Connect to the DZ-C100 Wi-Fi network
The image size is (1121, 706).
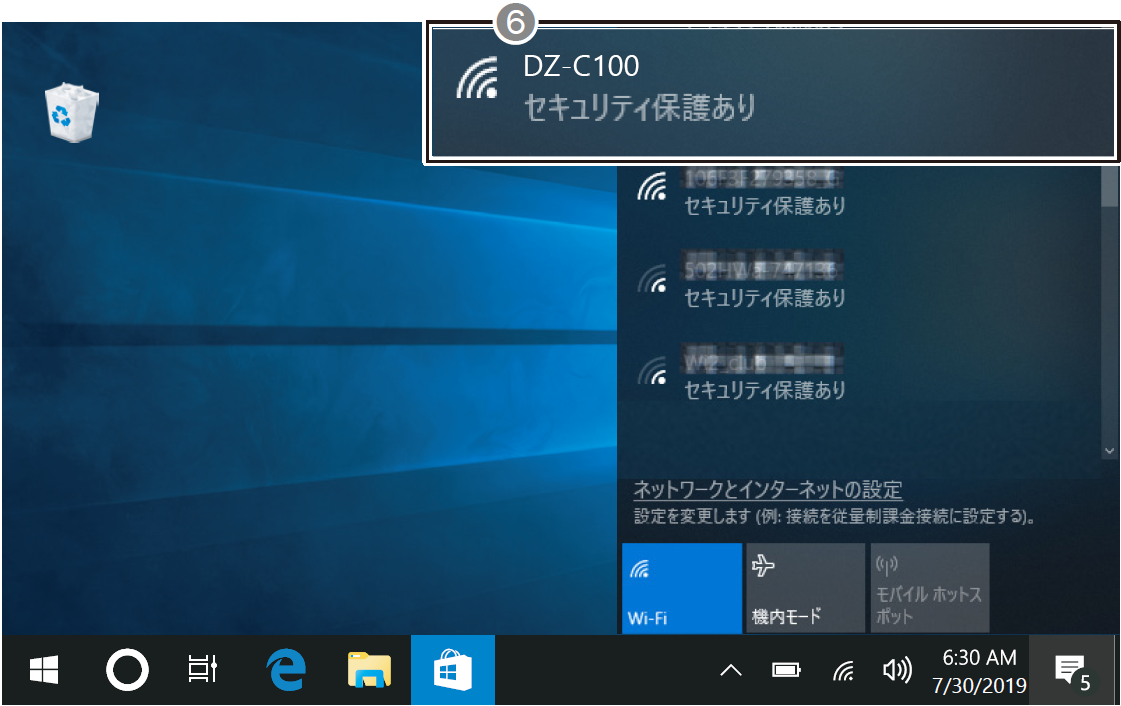(770, 90)
